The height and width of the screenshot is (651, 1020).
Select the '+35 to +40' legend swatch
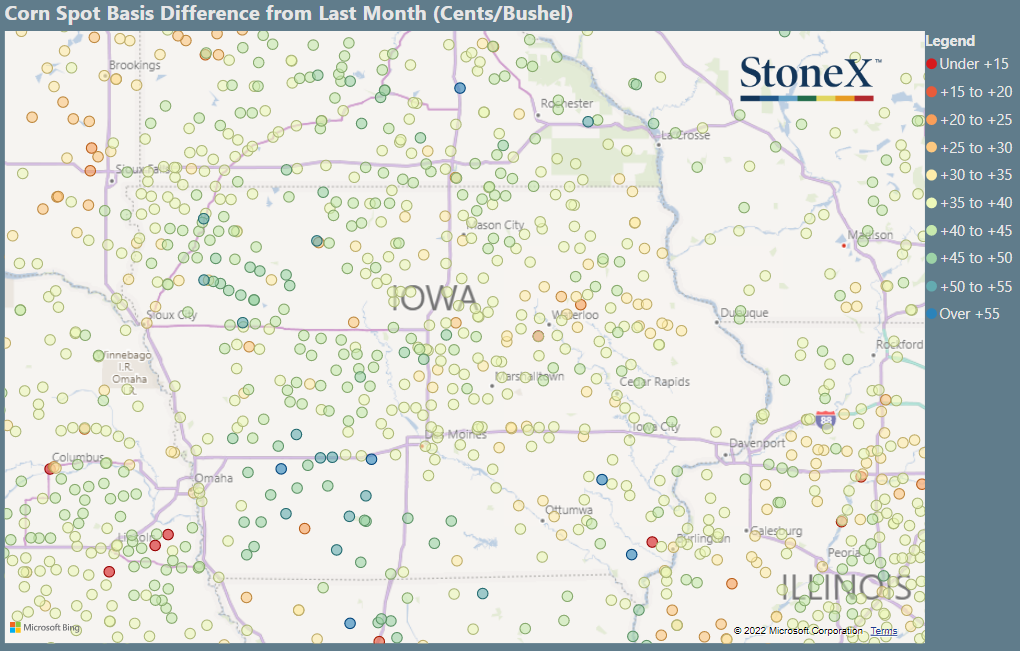pyautogui.click(x=931, y=203)
